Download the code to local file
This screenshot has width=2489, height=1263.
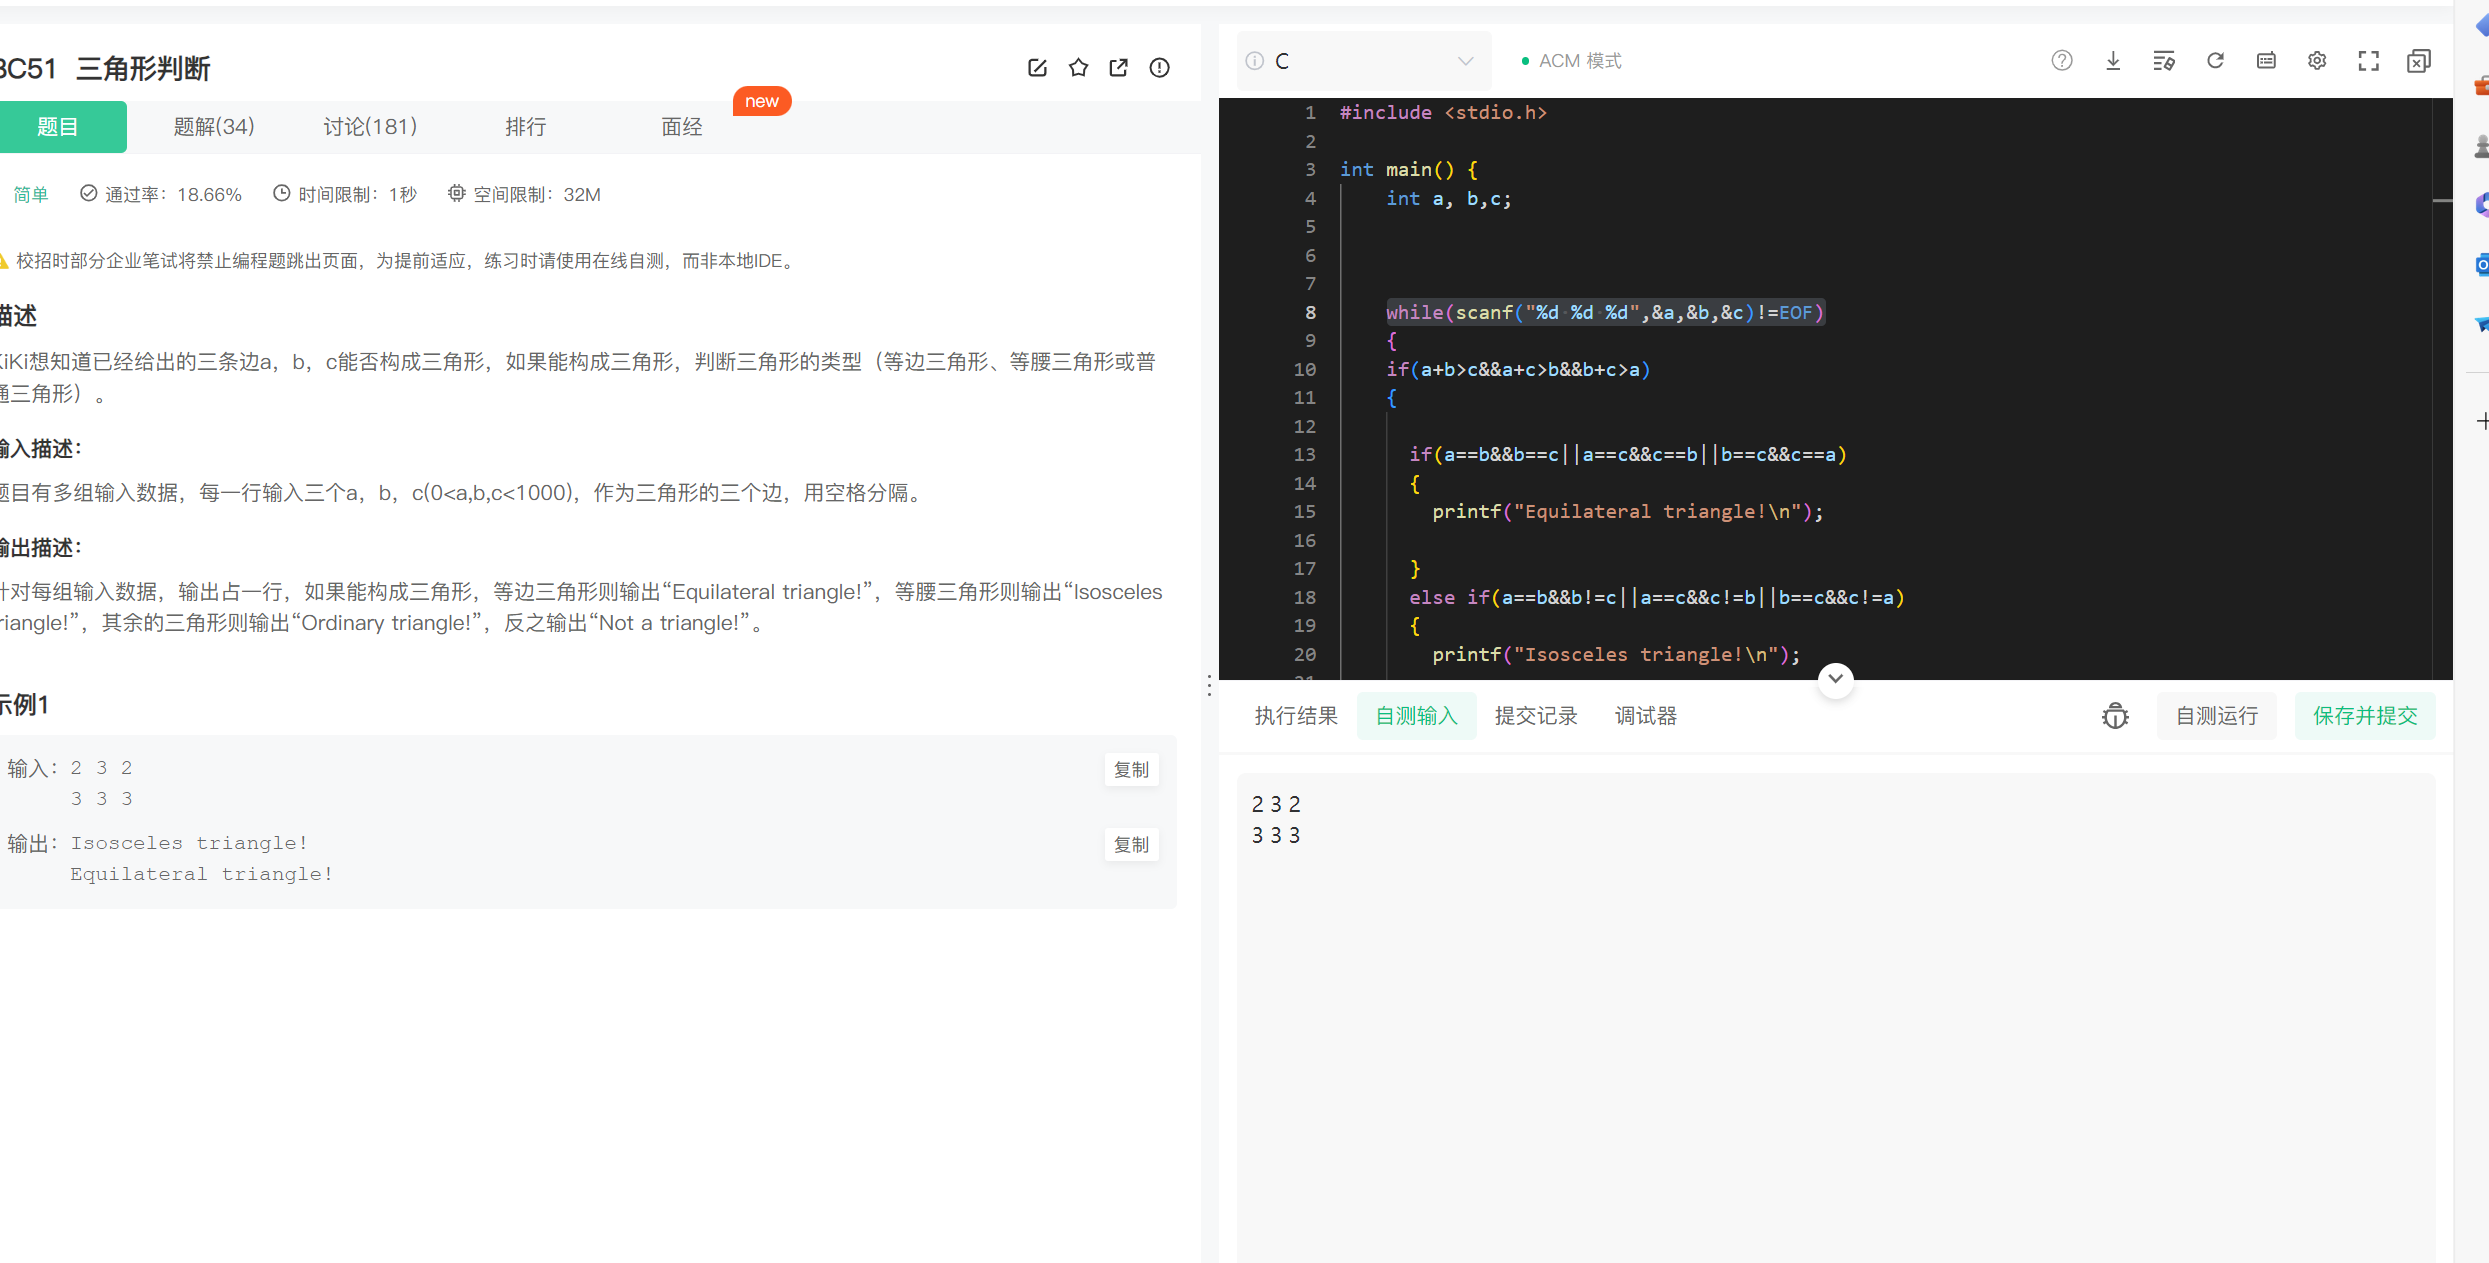tap(2113, 61)
